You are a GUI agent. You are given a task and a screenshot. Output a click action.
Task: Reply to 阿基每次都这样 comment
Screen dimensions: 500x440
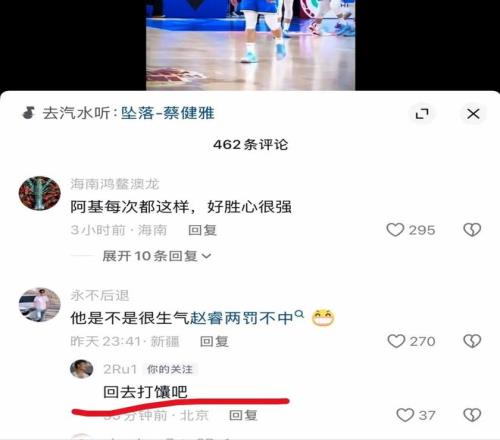[x=203, y=230]
